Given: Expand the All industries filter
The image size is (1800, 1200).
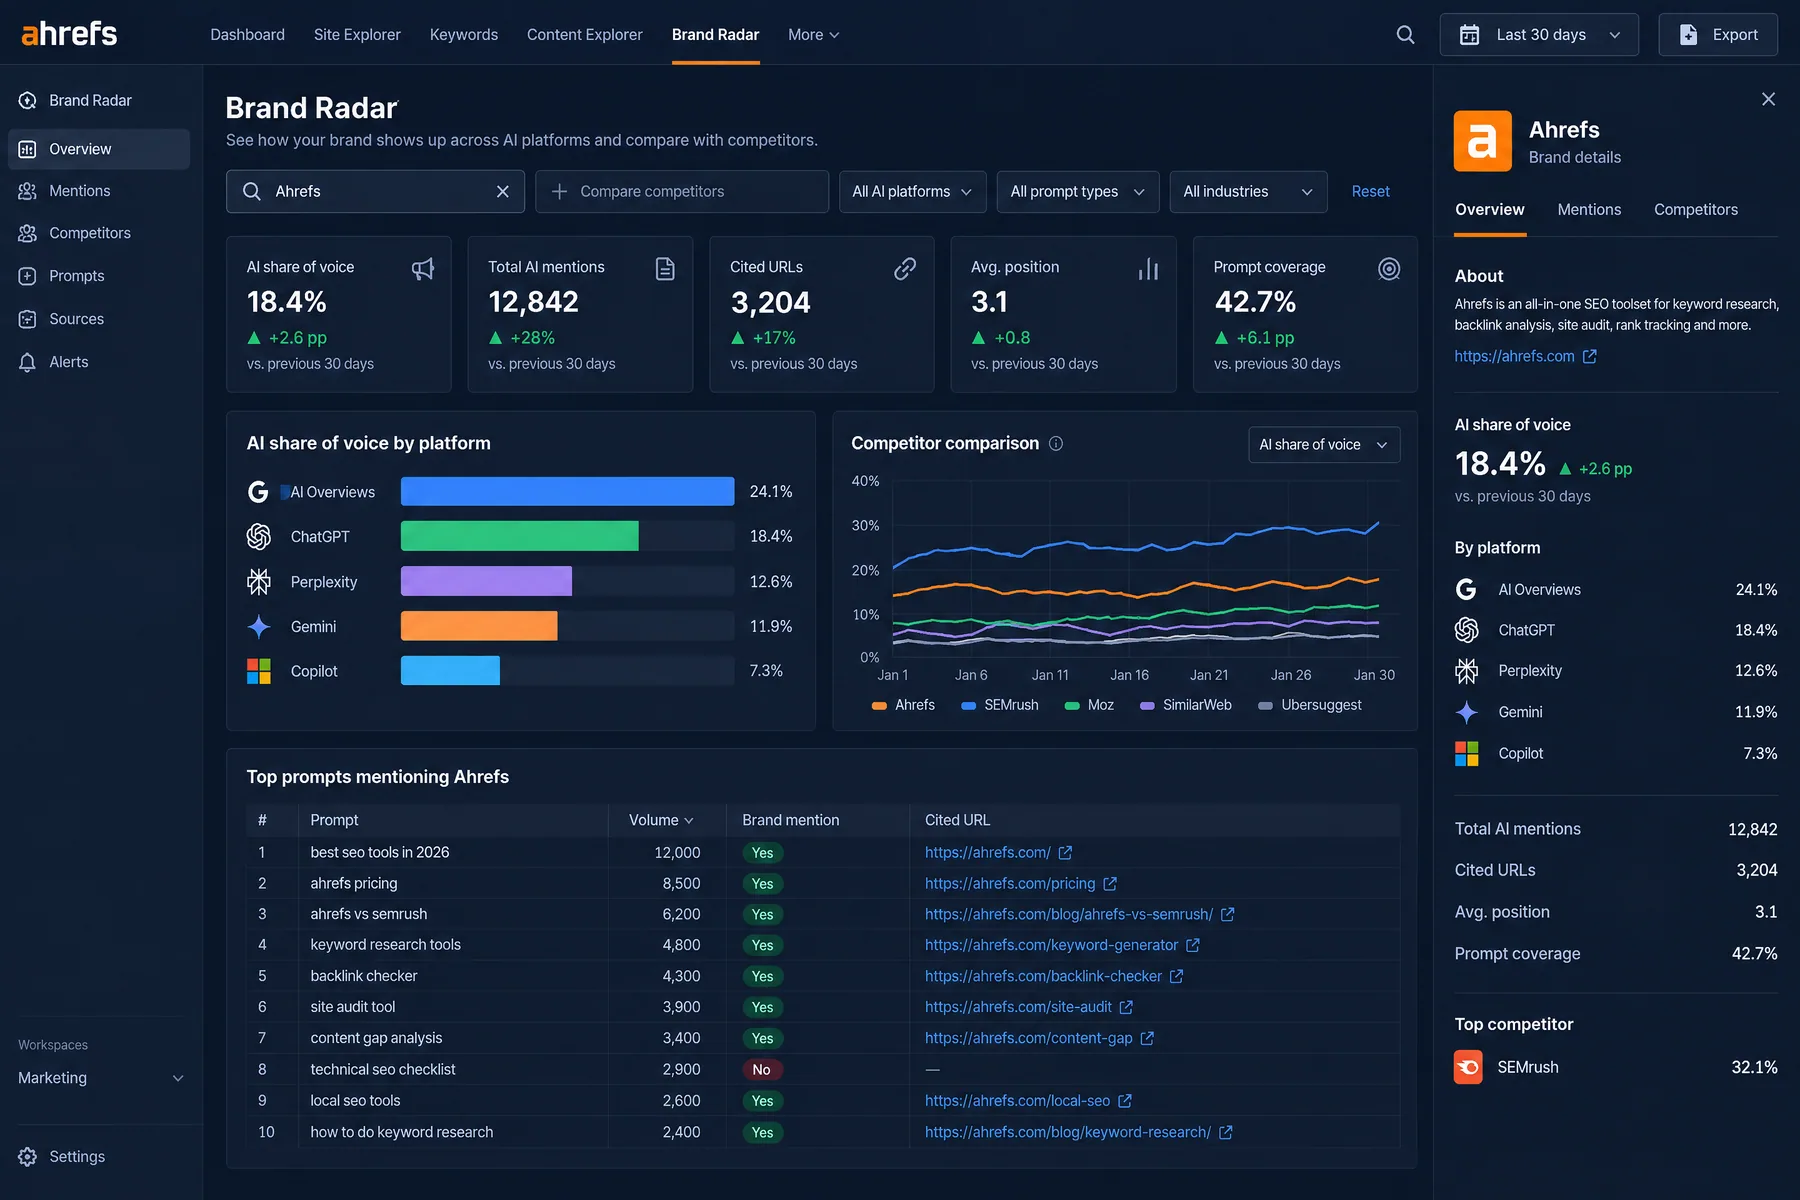Looking at the screenshot, I should (x=1248, y=191).
